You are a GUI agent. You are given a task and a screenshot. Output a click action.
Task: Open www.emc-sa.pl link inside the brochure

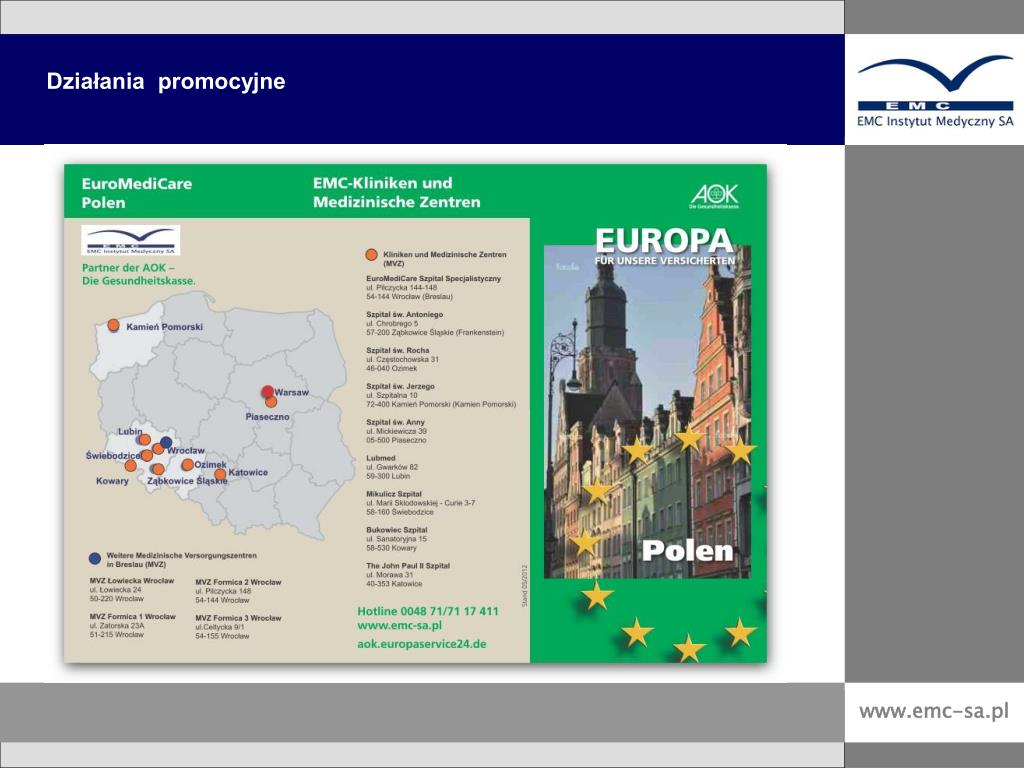pyautogui.click(x=400, y=626)
